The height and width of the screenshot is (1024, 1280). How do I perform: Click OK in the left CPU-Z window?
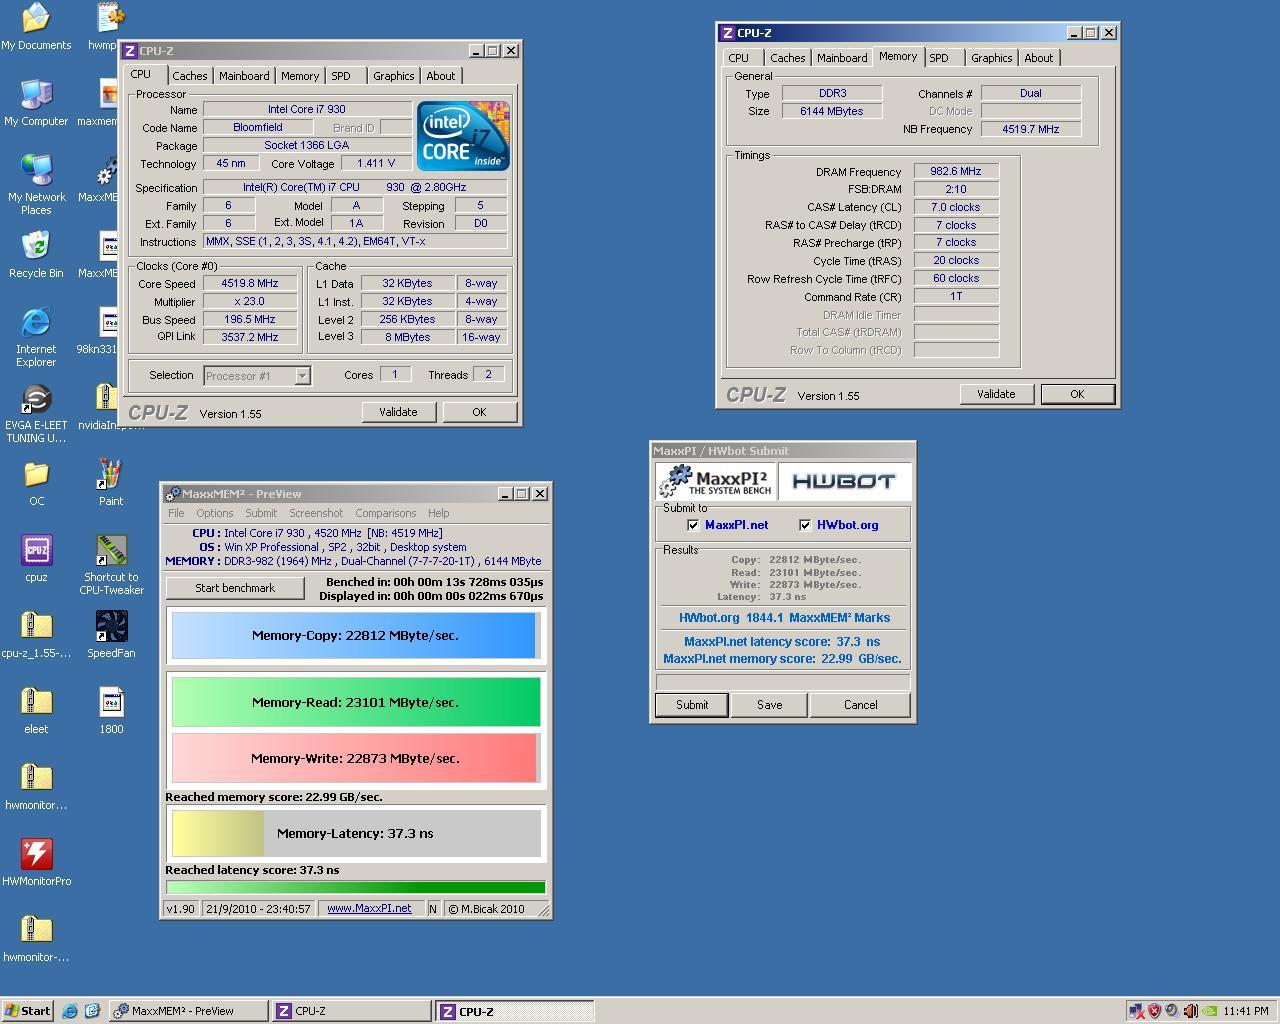[479, 412]
